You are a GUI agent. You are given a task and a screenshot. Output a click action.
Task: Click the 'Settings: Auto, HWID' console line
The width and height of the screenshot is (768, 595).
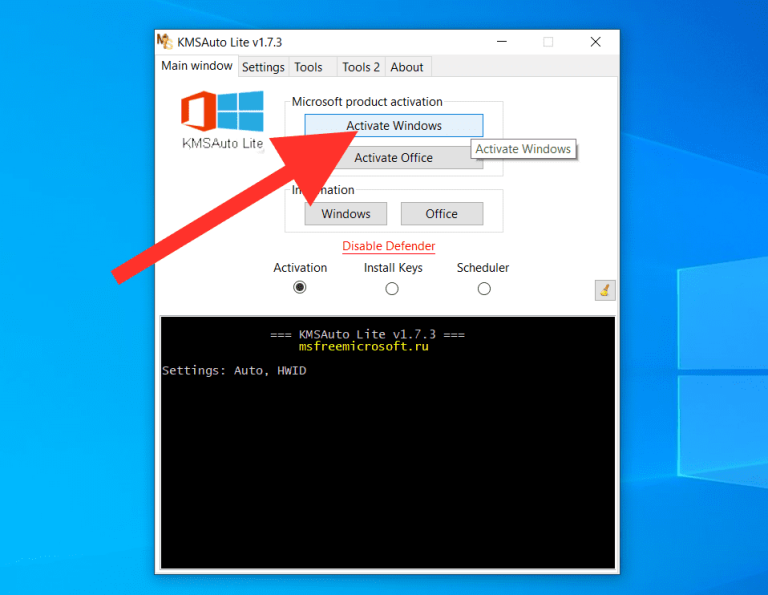point(234,370)
